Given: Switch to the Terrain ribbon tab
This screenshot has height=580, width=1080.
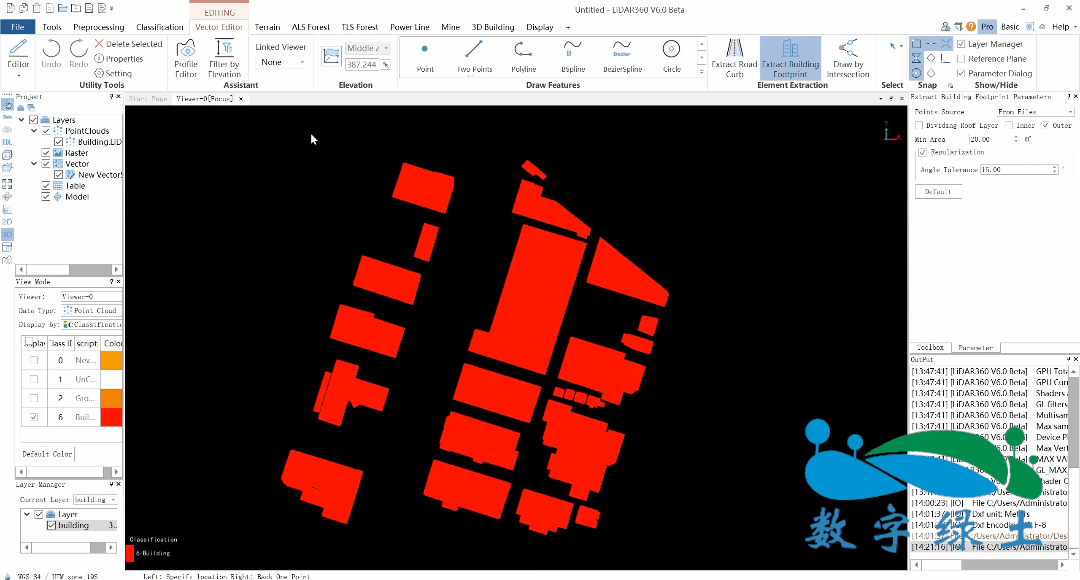Looking at the screenshot, I should (267, 27).
